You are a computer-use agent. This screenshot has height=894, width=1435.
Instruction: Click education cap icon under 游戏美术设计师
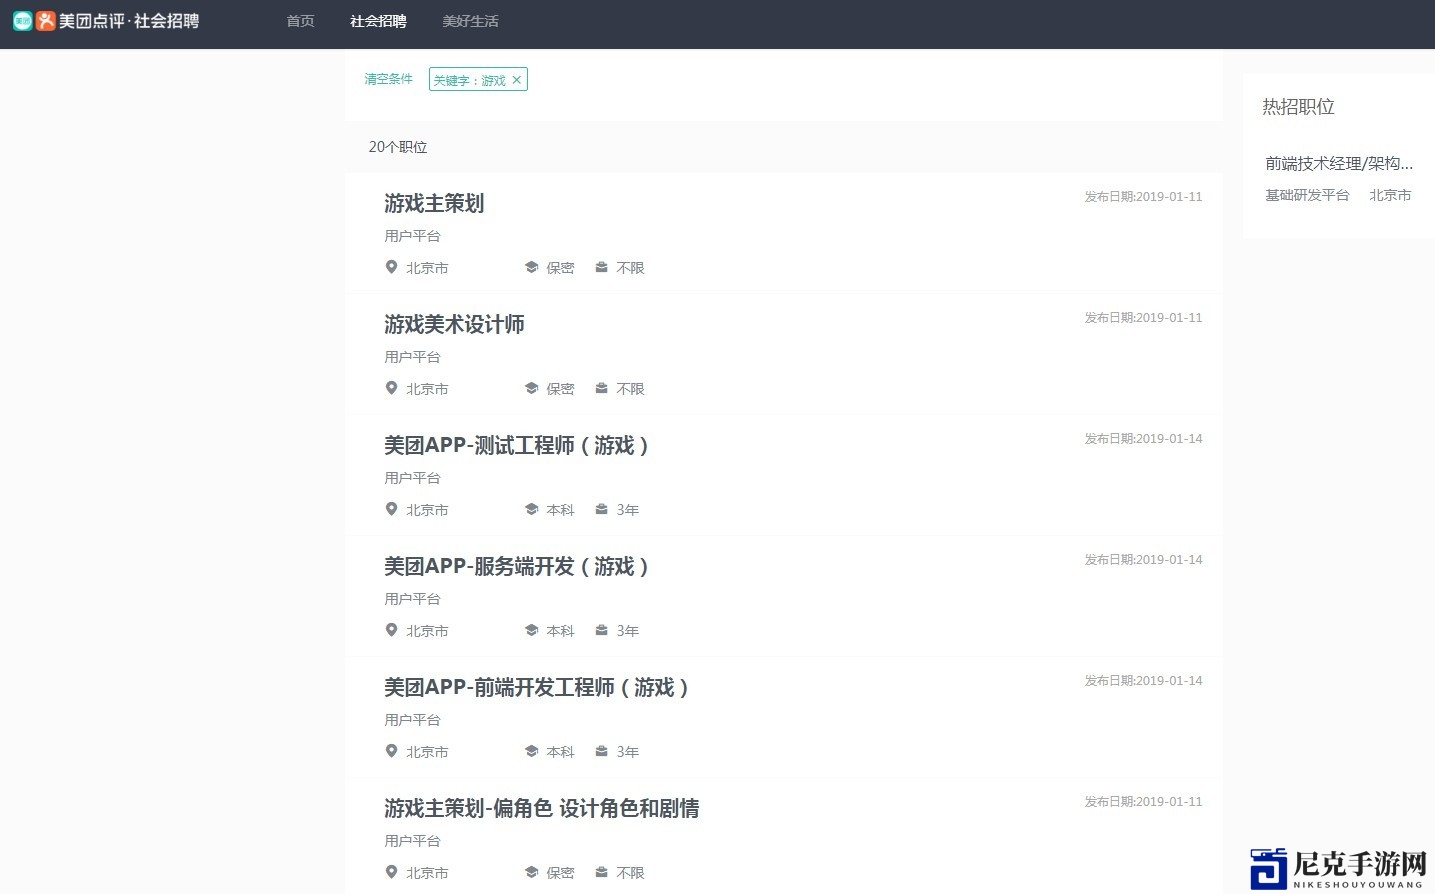click(x=531, y=388)
